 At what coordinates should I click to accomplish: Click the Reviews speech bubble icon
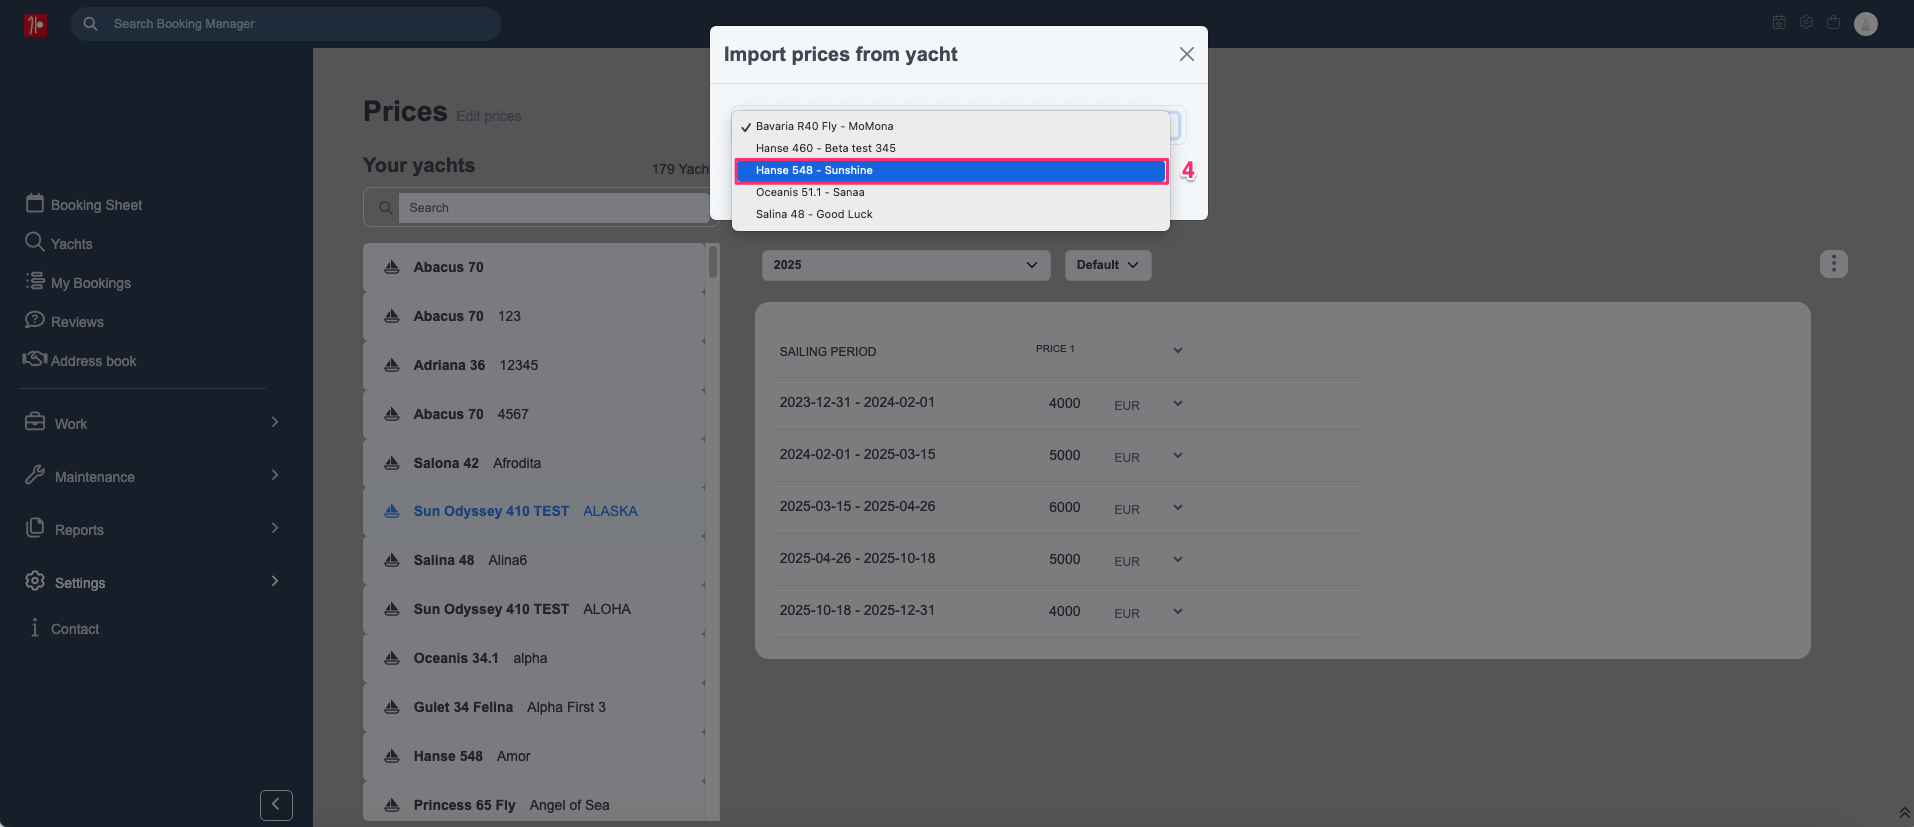tap(35, 320)
